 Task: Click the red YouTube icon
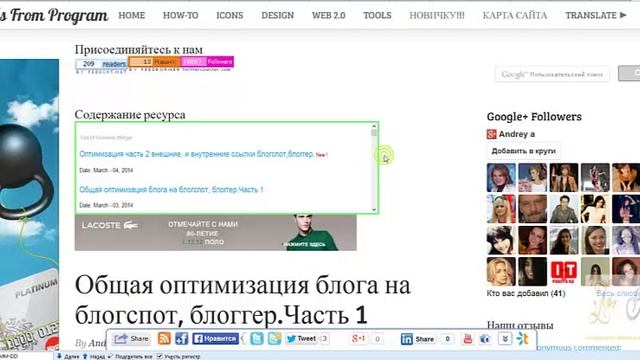pos(468,338)
